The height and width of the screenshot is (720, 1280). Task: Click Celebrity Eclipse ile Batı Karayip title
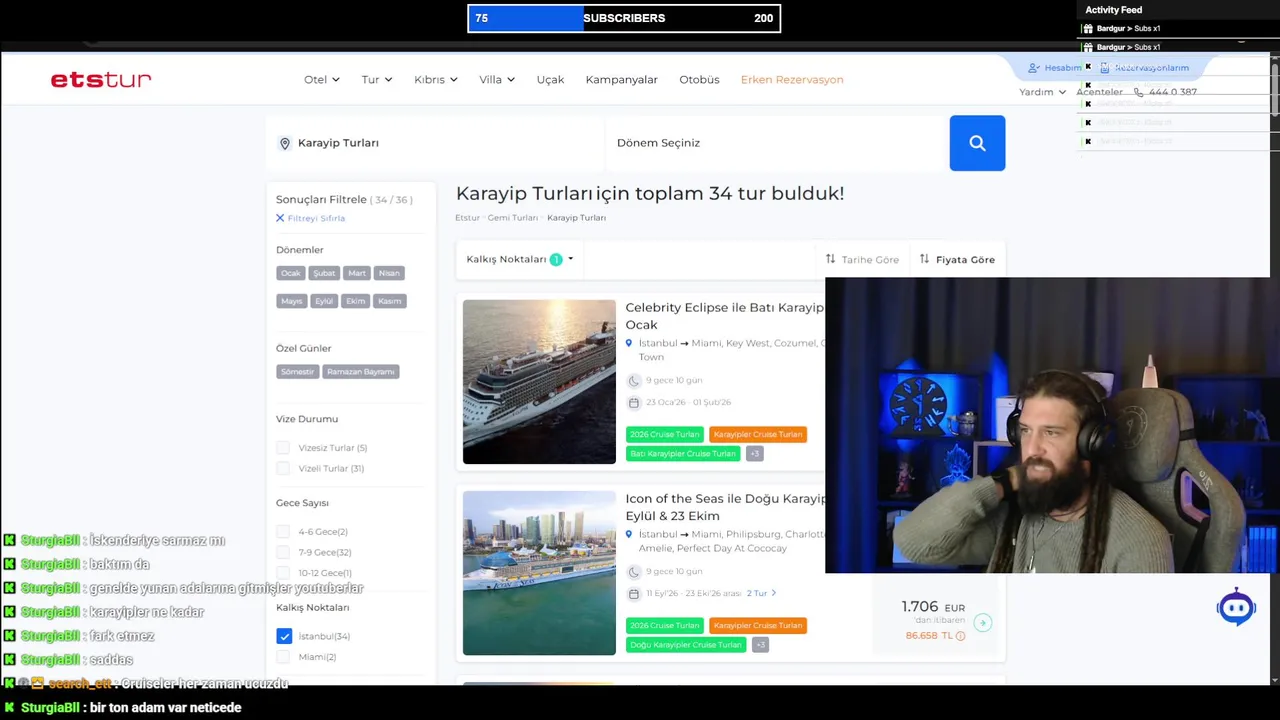pyautogui.click(x=725, y=316)
